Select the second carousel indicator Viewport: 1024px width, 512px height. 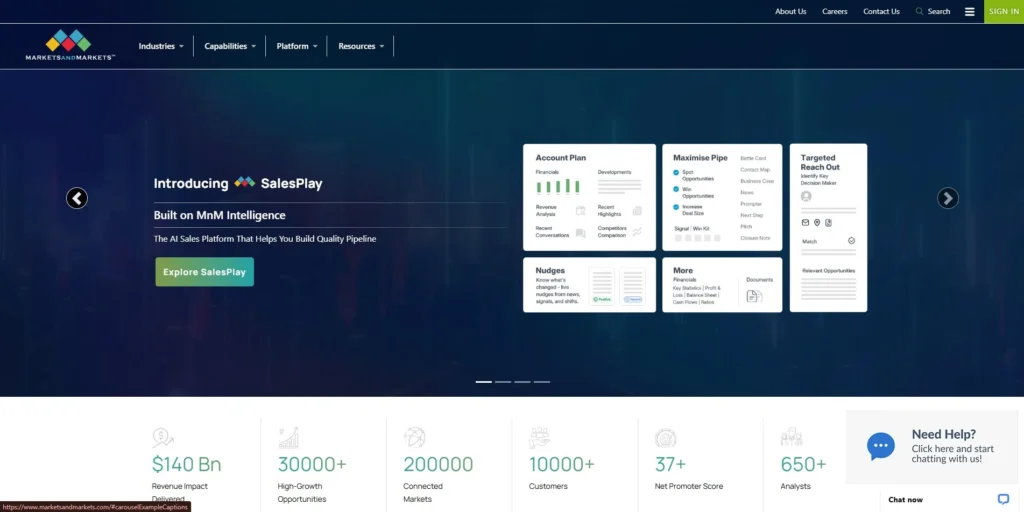tap(503, 381)
